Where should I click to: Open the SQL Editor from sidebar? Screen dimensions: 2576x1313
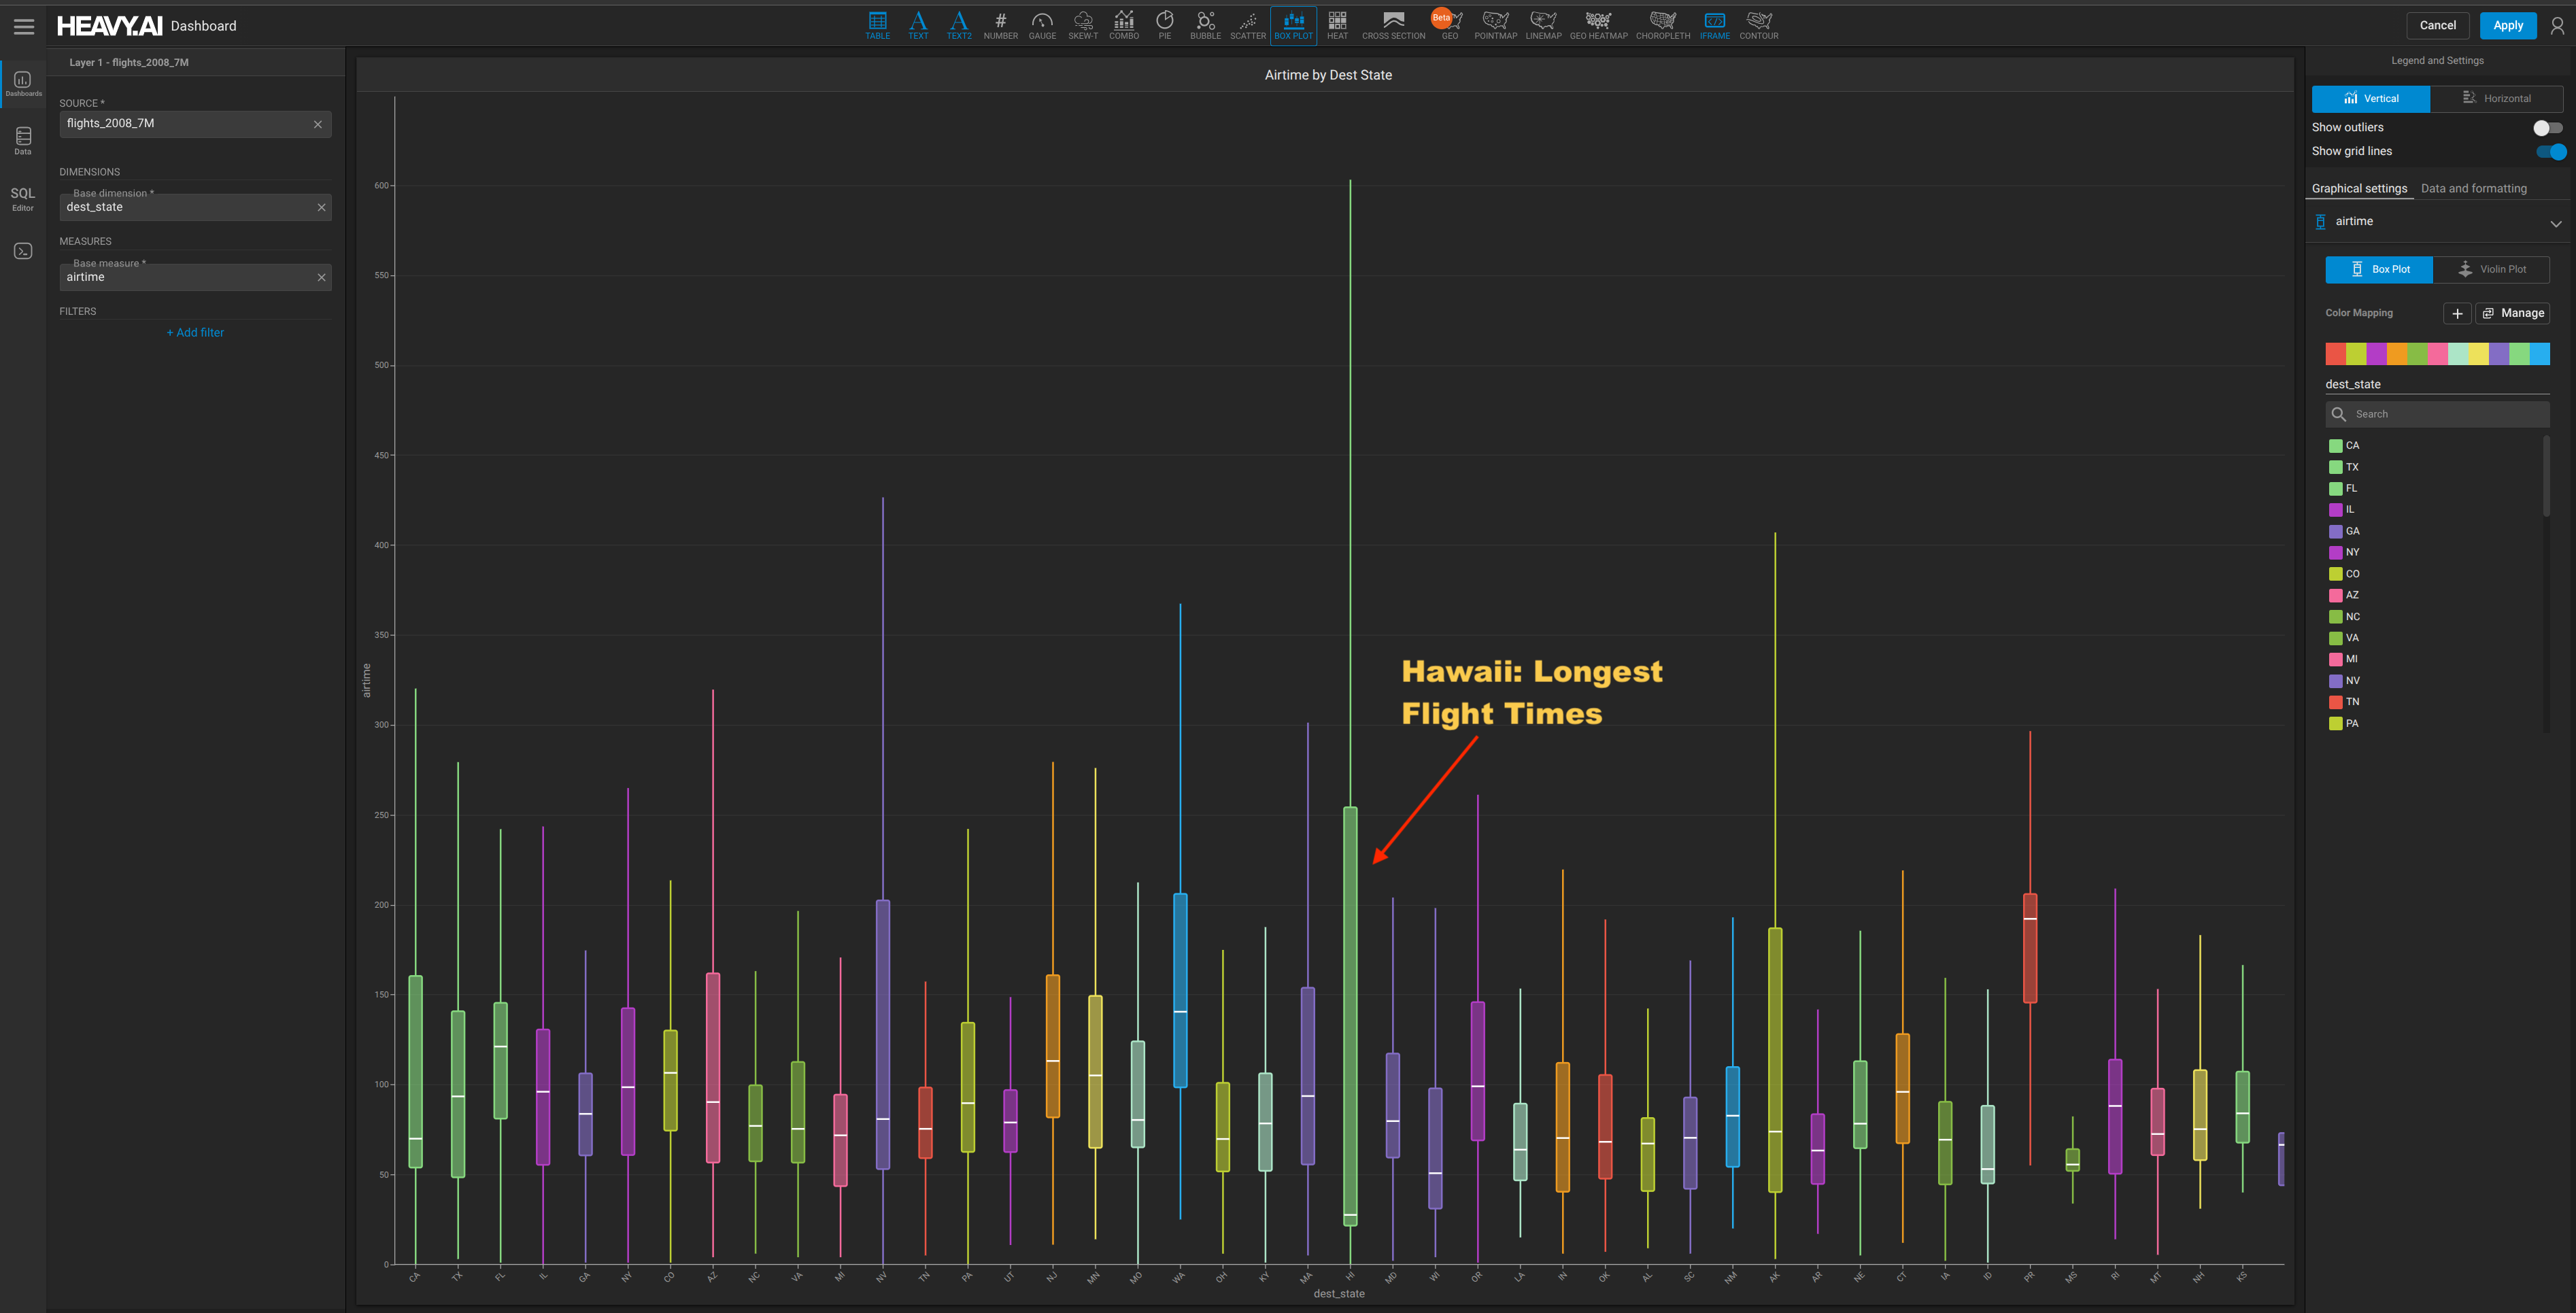point(22,198)
